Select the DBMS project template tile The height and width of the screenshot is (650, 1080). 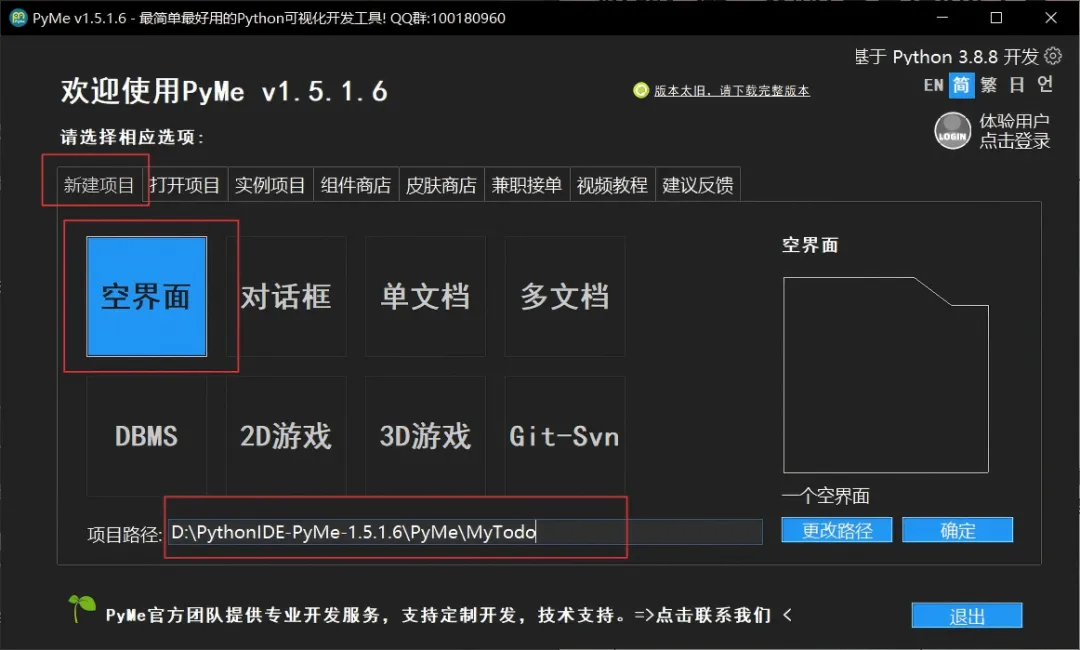147,436
